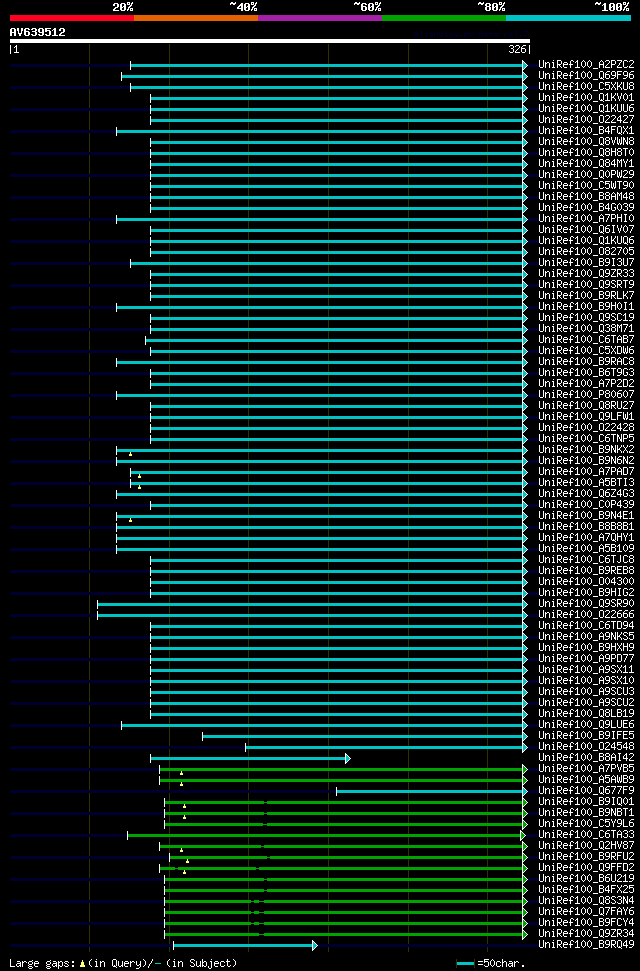Pick the UniRef100_A9NKS5 label
The image size is (640, 971).
[586, 637]
